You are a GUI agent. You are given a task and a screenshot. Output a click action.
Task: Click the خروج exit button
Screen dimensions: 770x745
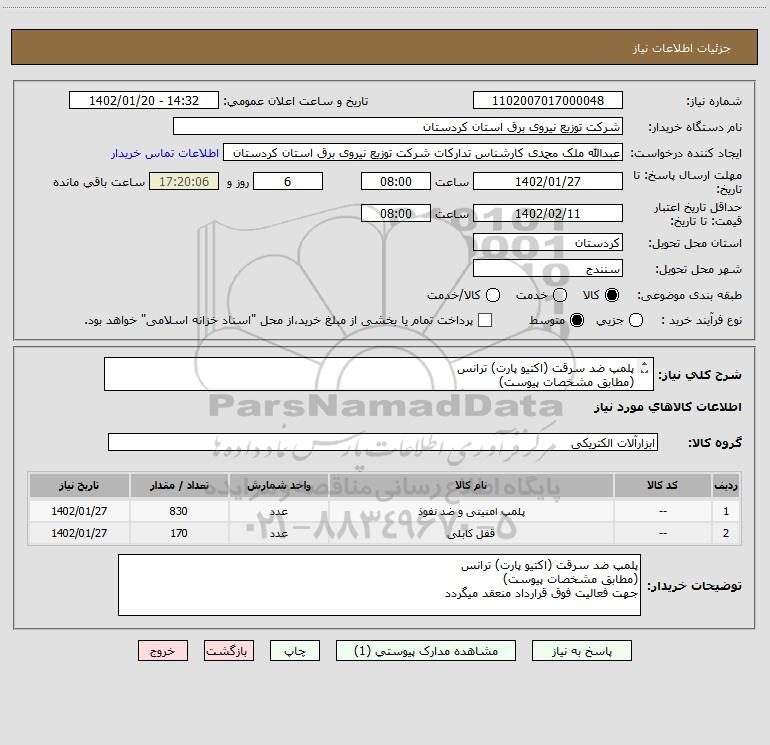tap(163, 651)
